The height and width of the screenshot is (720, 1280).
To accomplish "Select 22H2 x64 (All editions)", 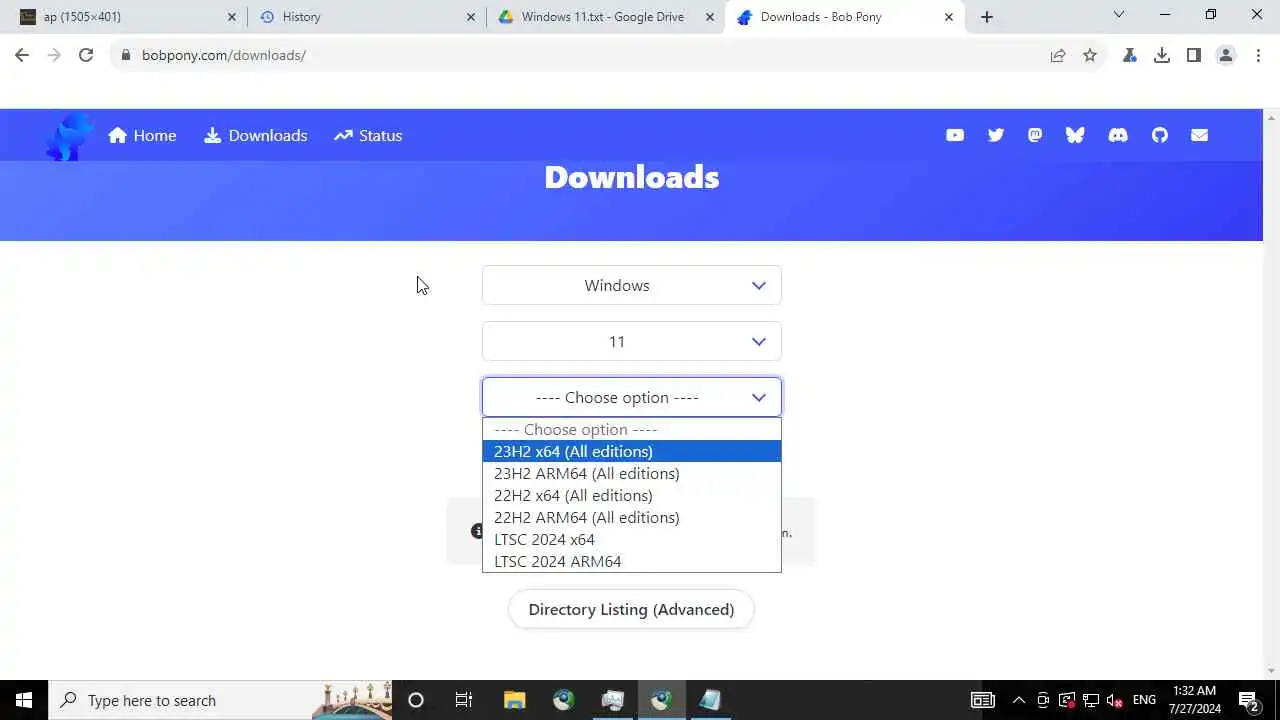I will coord(631,495).
